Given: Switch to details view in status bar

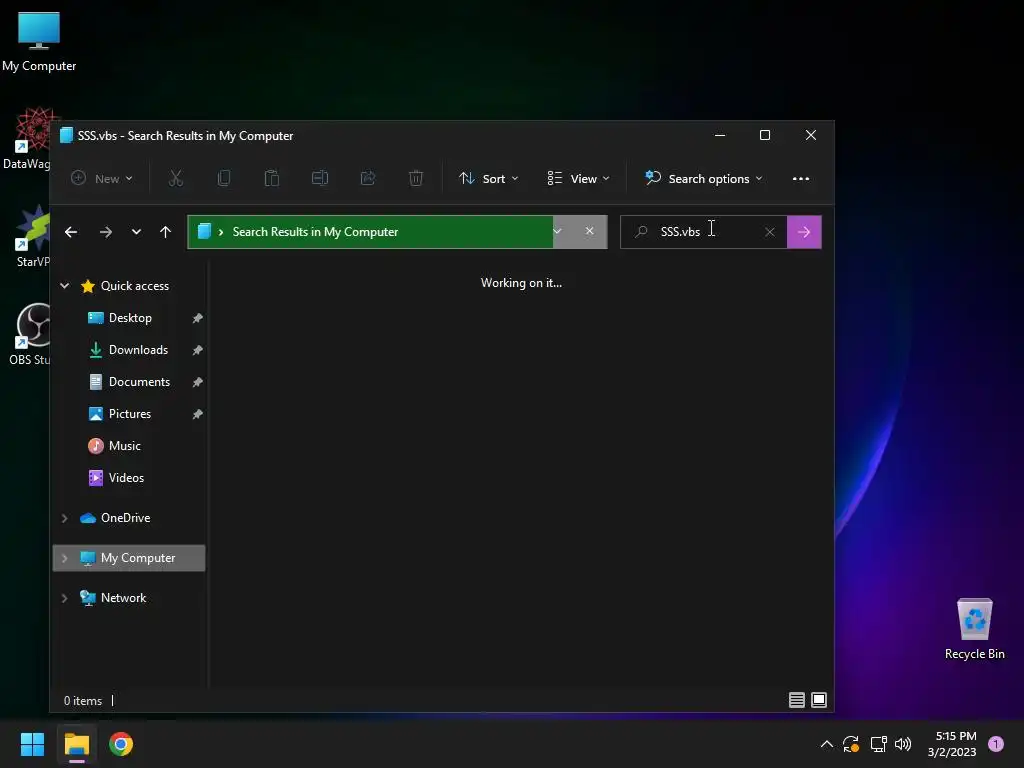Looking at the screenshot, I should coord(797,700).
